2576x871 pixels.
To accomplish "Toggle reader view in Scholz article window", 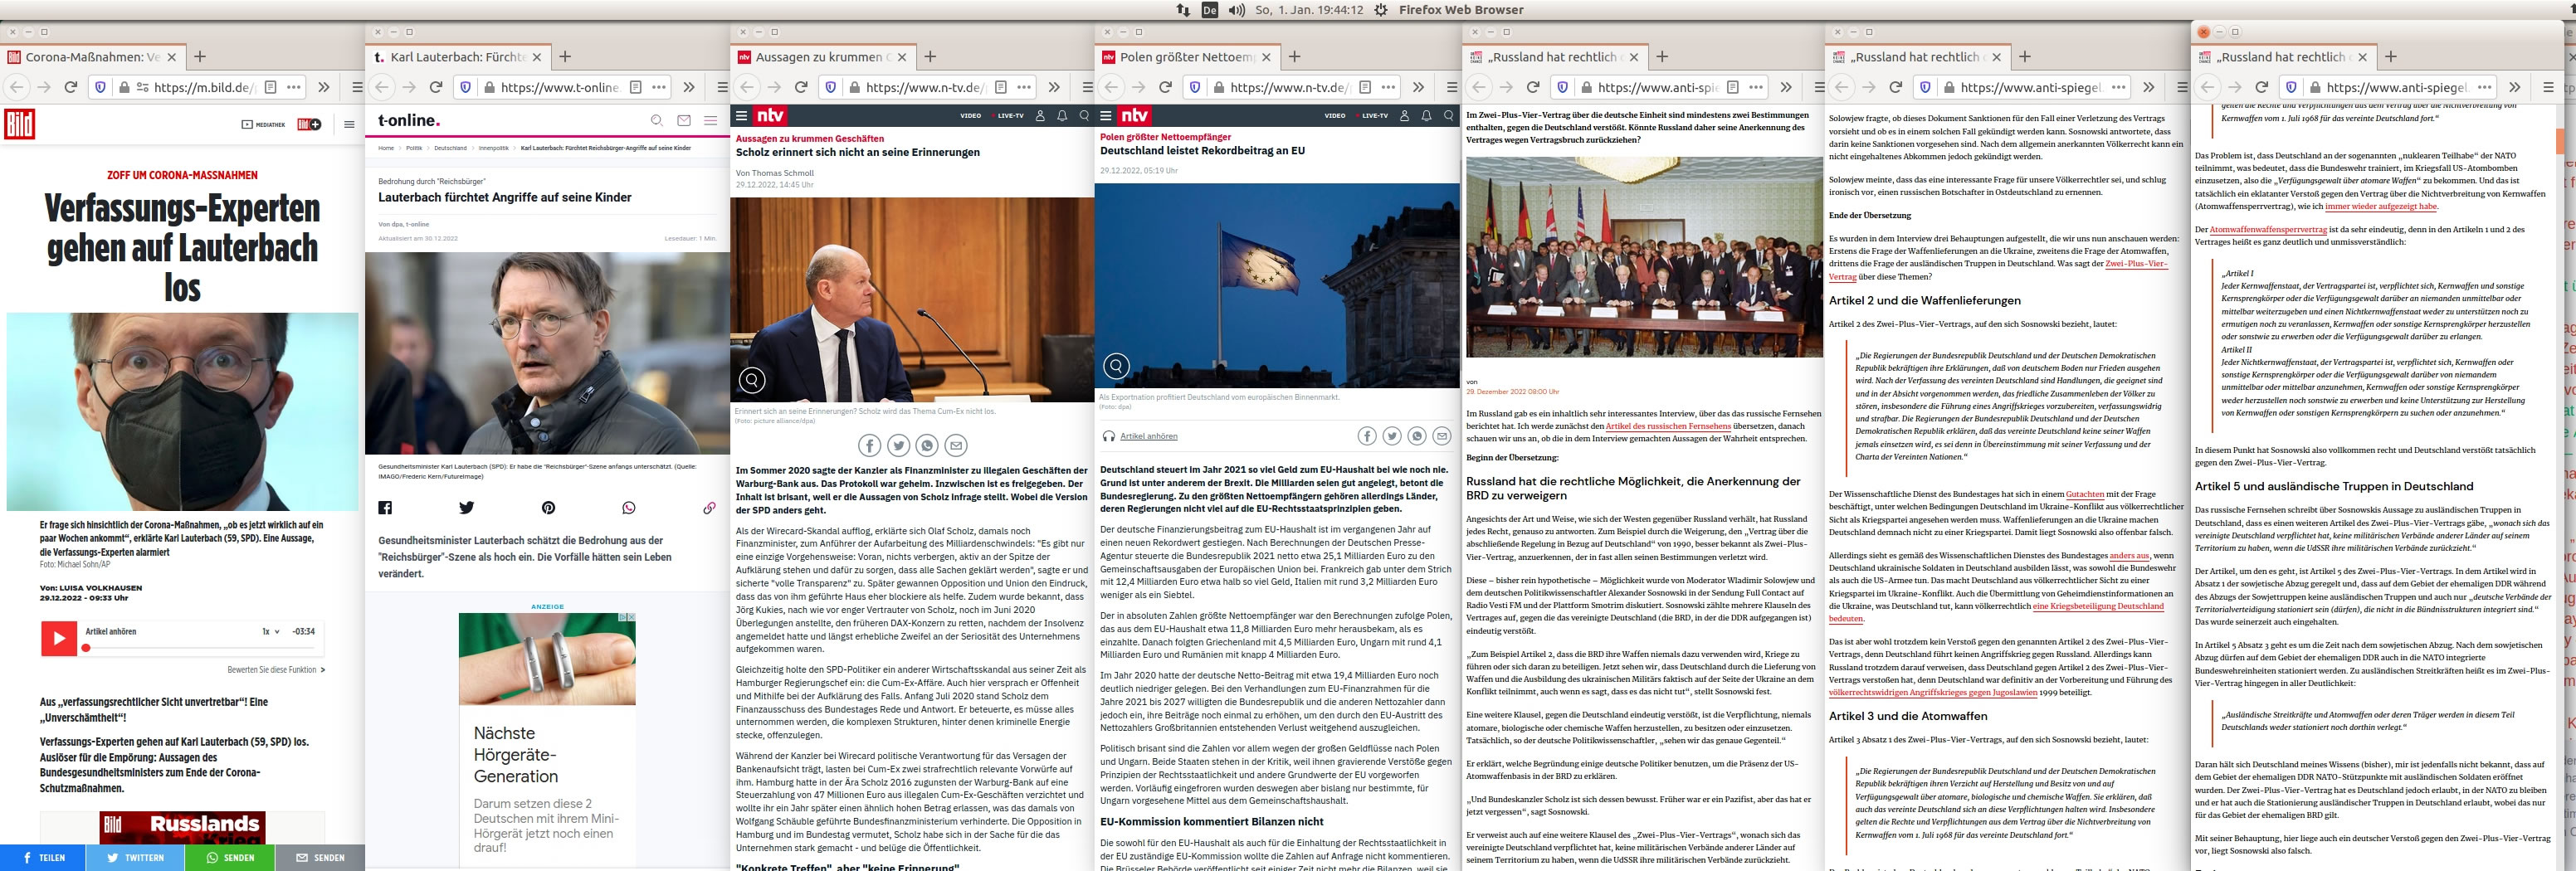I will (x=1000, y=87).
